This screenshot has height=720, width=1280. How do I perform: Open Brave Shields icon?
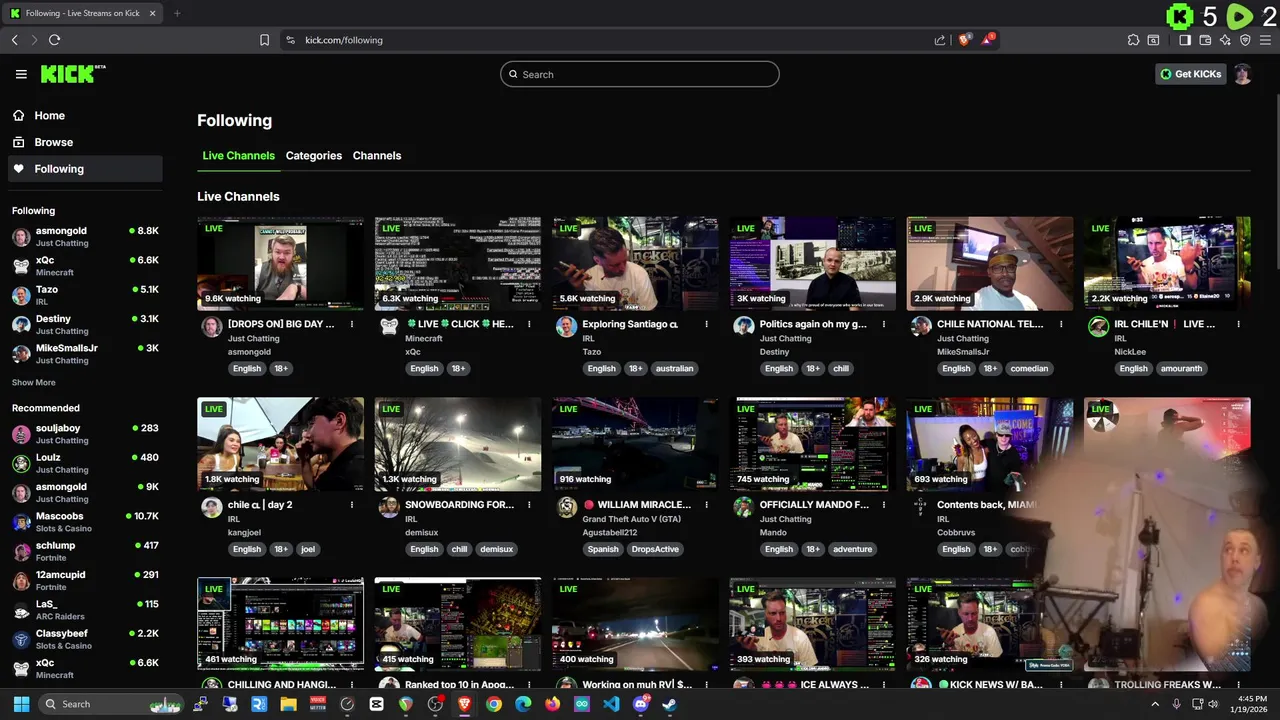pos(964,40)
